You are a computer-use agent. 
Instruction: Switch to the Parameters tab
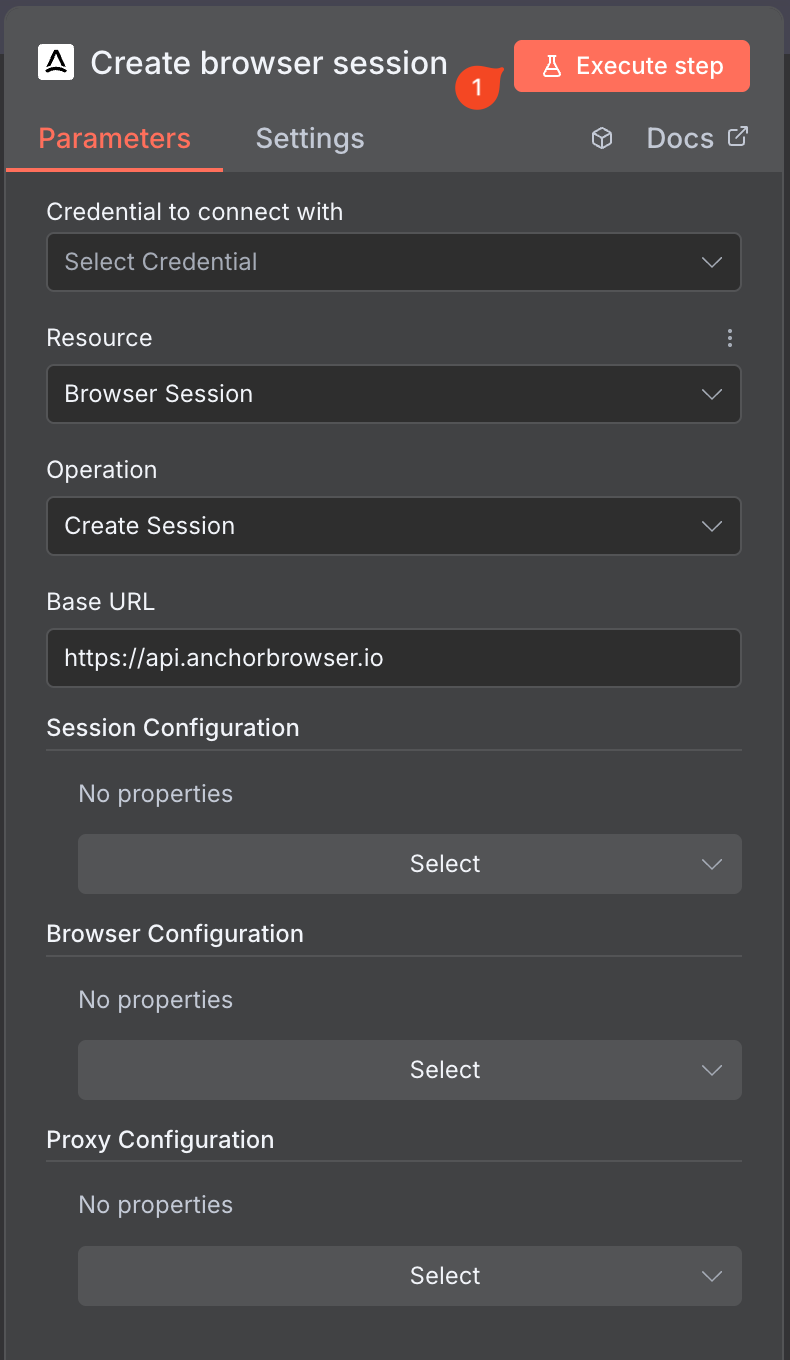(x=114, y=138)
